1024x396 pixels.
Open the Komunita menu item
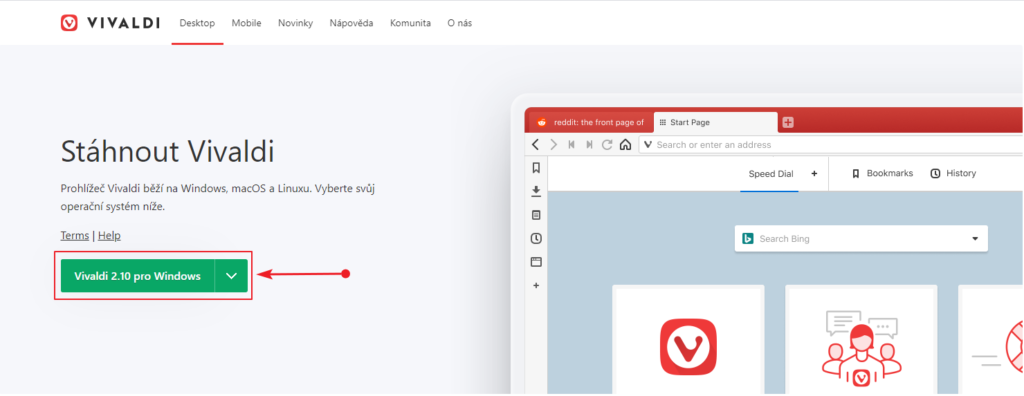(410, 23)
